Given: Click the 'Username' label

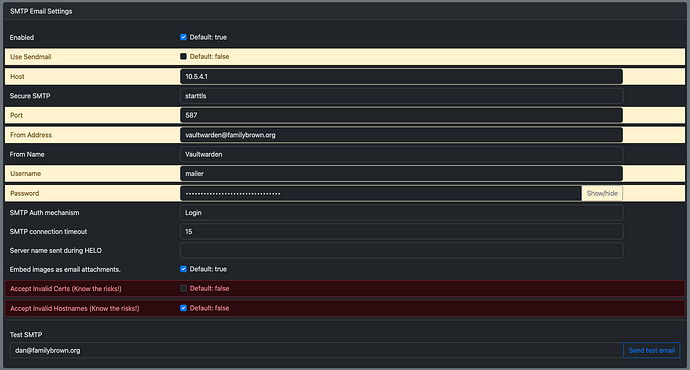Looking at the screenshot, I should coord(26,174).
